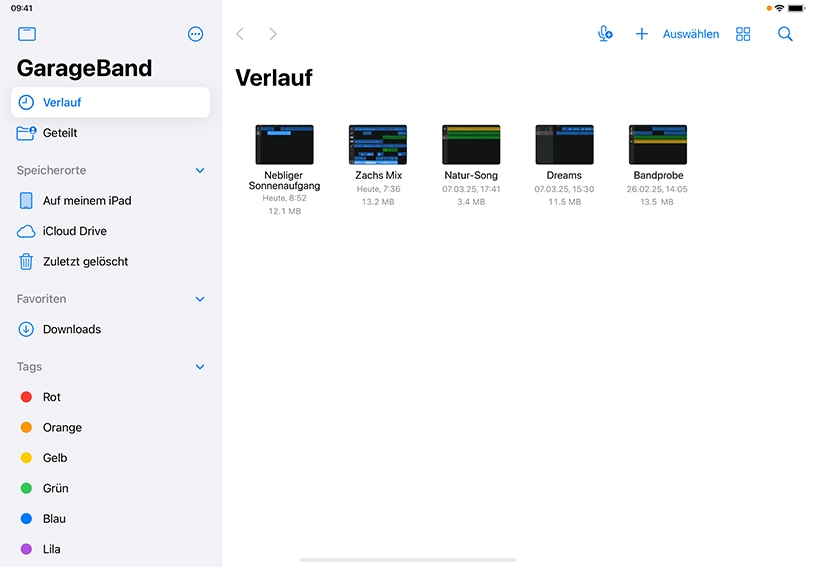The height and width of the screenshot is (567, 816).
Task: Open the more options ellipsis menu
Action: click(195, 34)
